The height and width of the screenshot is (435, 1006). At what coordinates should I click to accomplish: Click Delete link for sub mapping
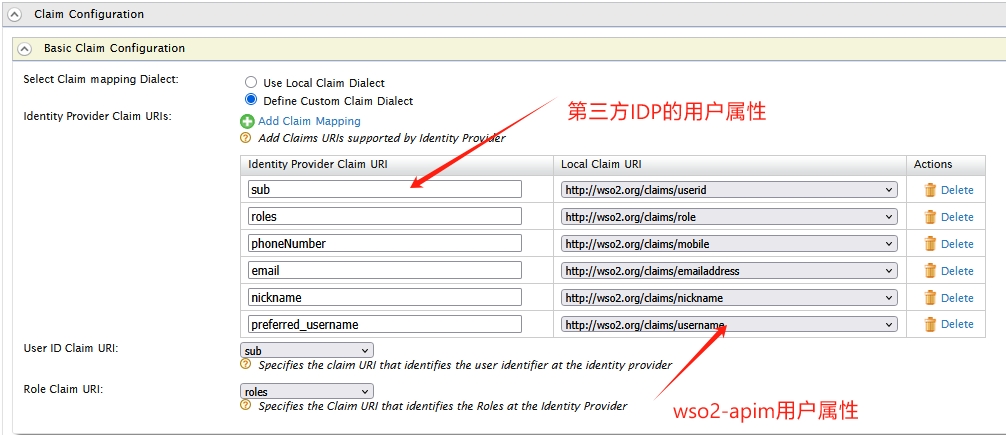coord(957,190)
